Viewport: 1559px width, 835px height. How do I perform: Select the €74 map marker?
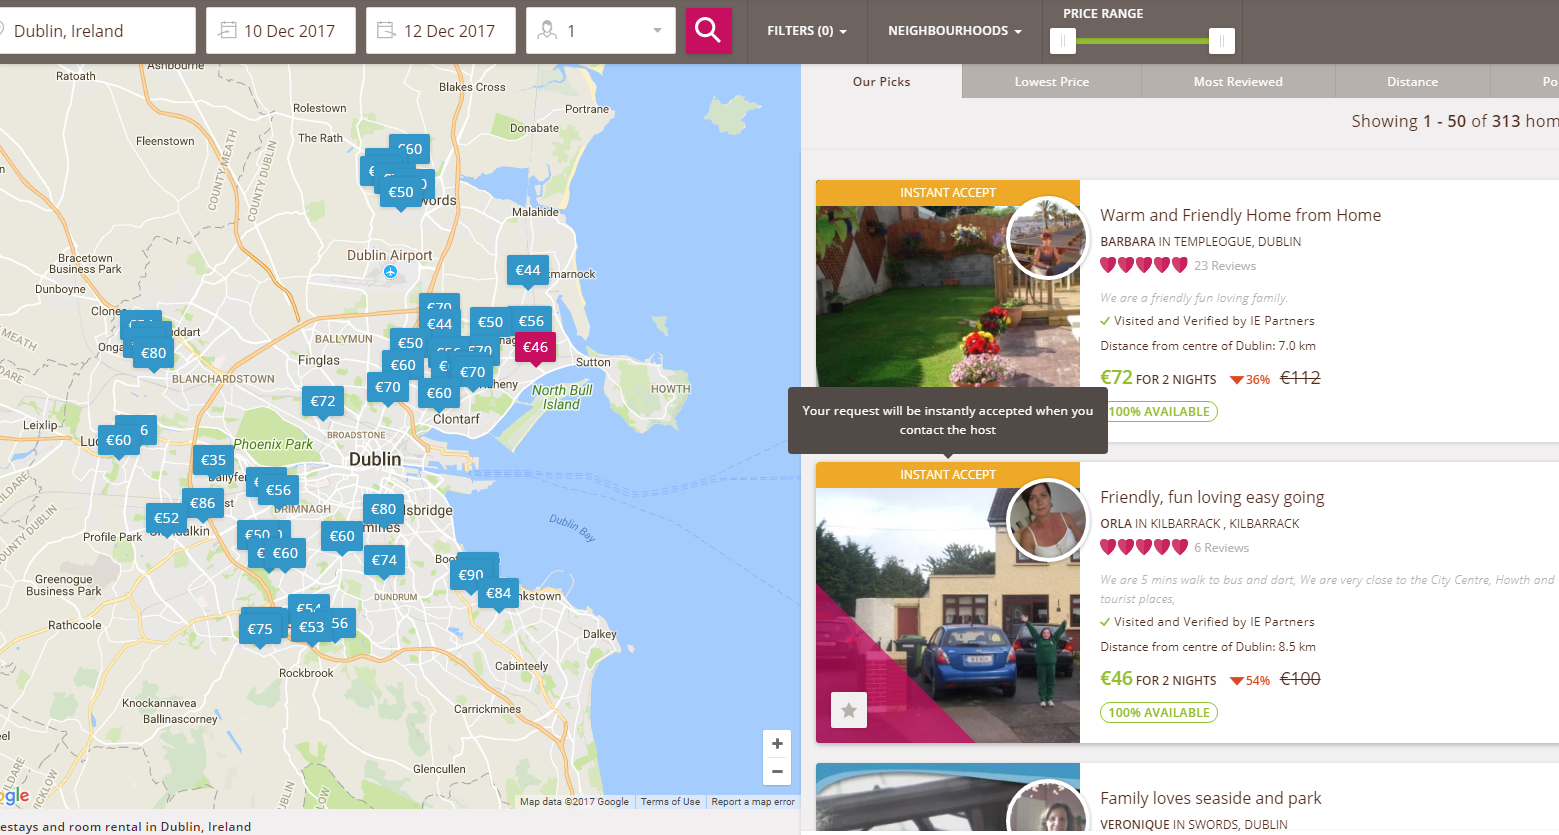[x=384, y=561]
